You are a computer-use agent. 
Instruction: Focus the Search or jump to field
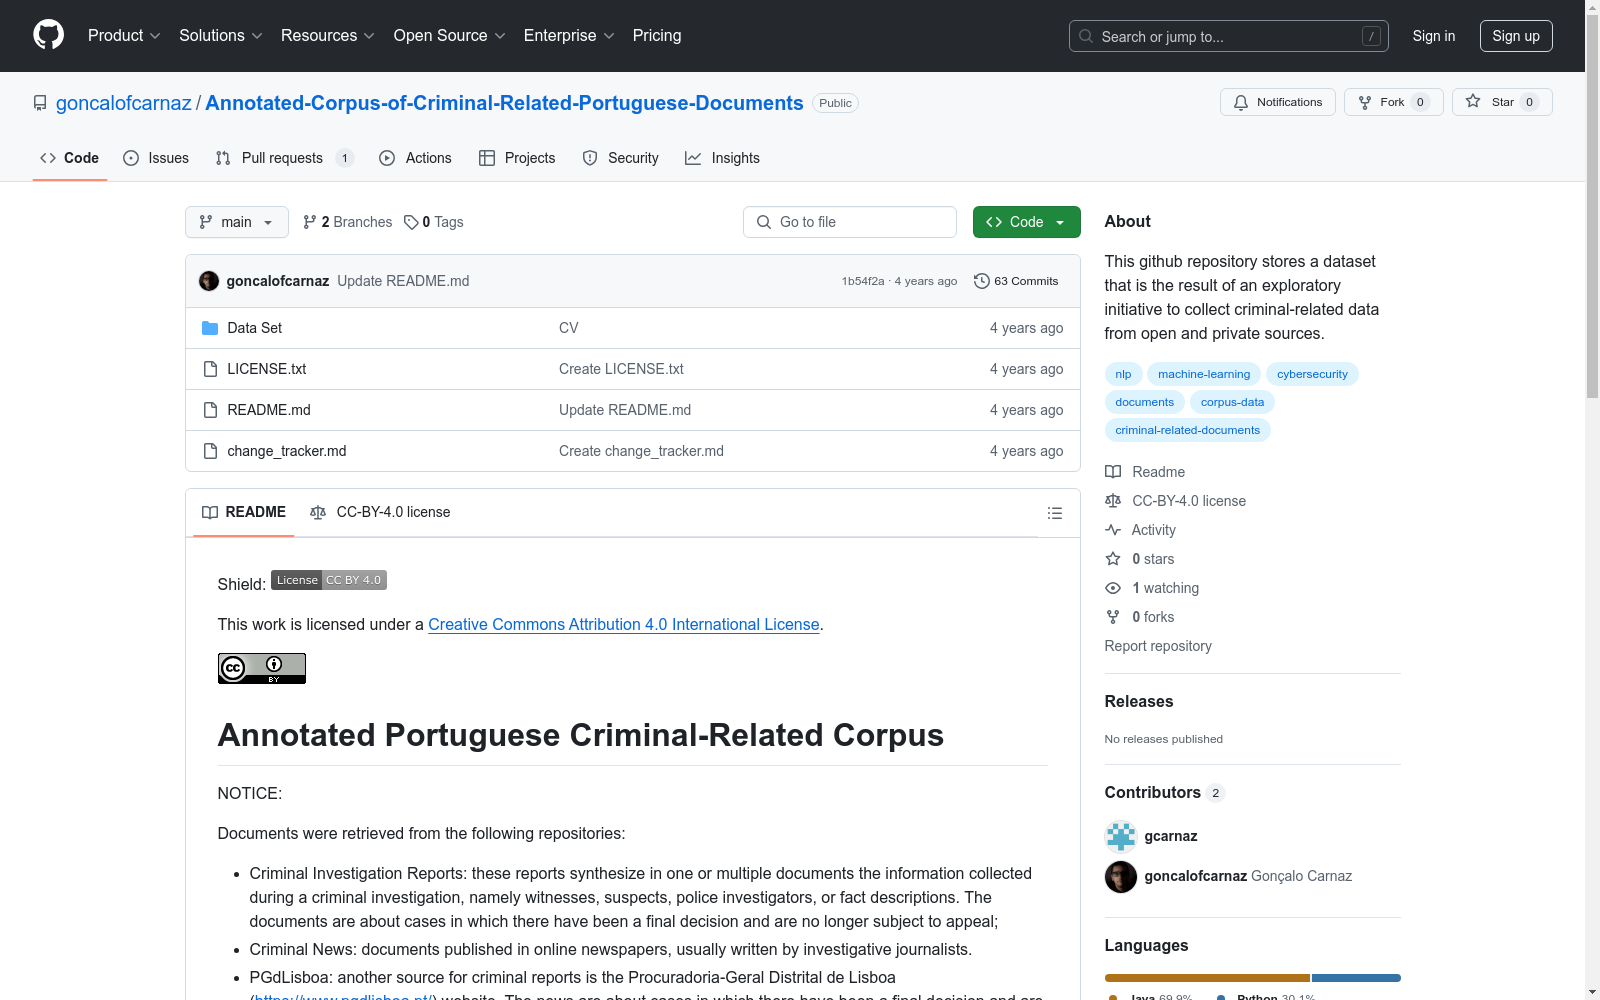(1230, 36)
